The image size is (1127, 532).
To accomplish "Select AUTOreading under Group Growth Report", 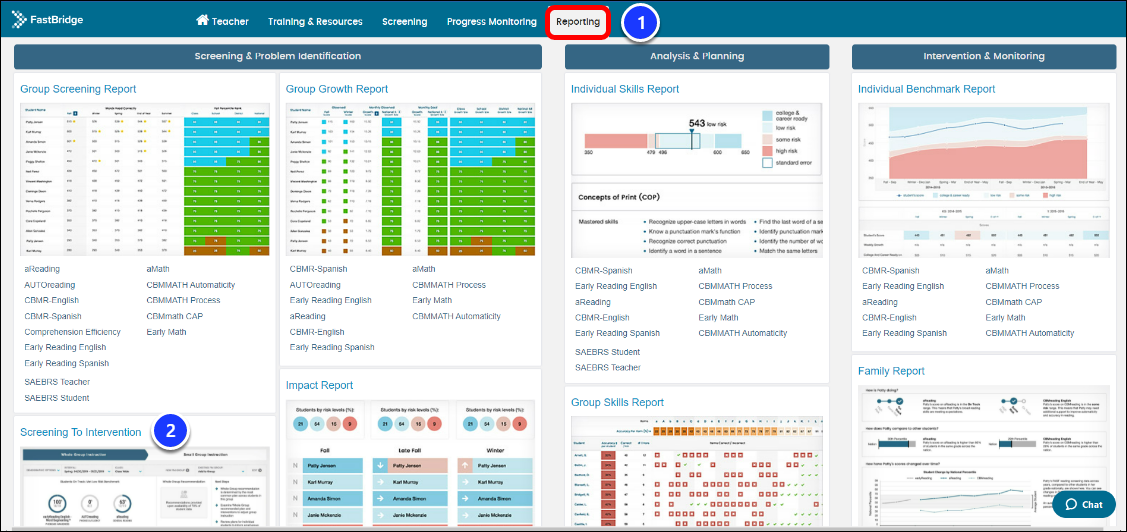I will coord(315,285).
